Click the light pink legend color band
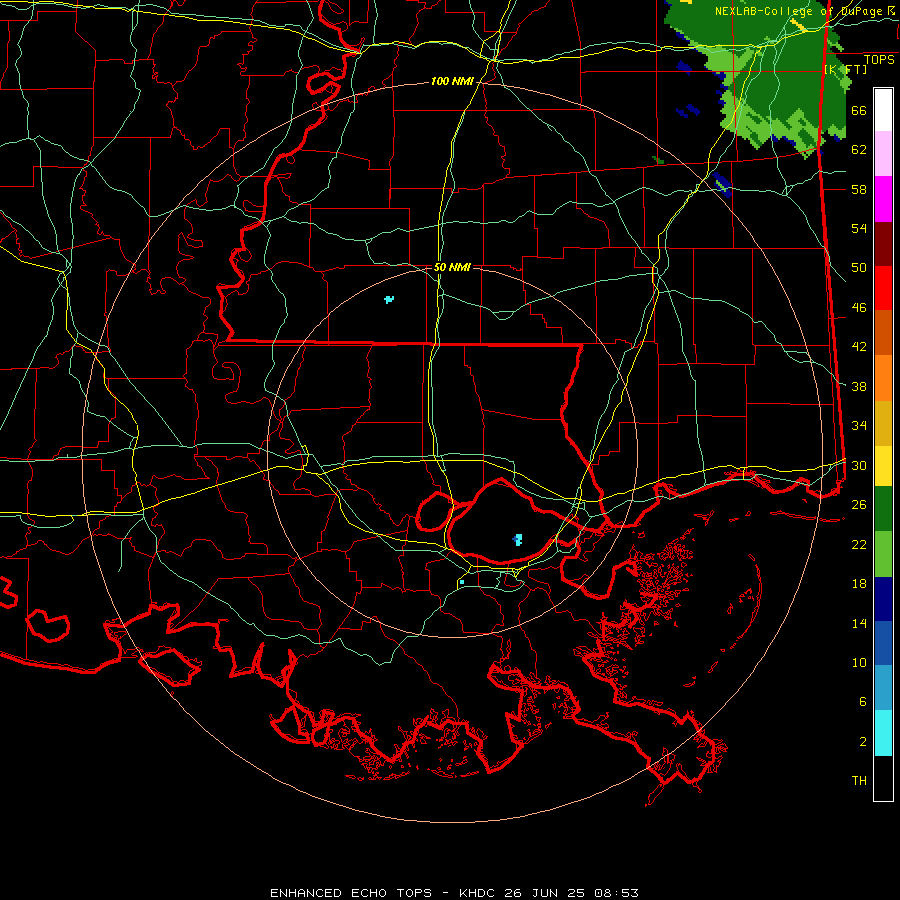The height and width of the screenshot is (900, 900). click(883, 153)
